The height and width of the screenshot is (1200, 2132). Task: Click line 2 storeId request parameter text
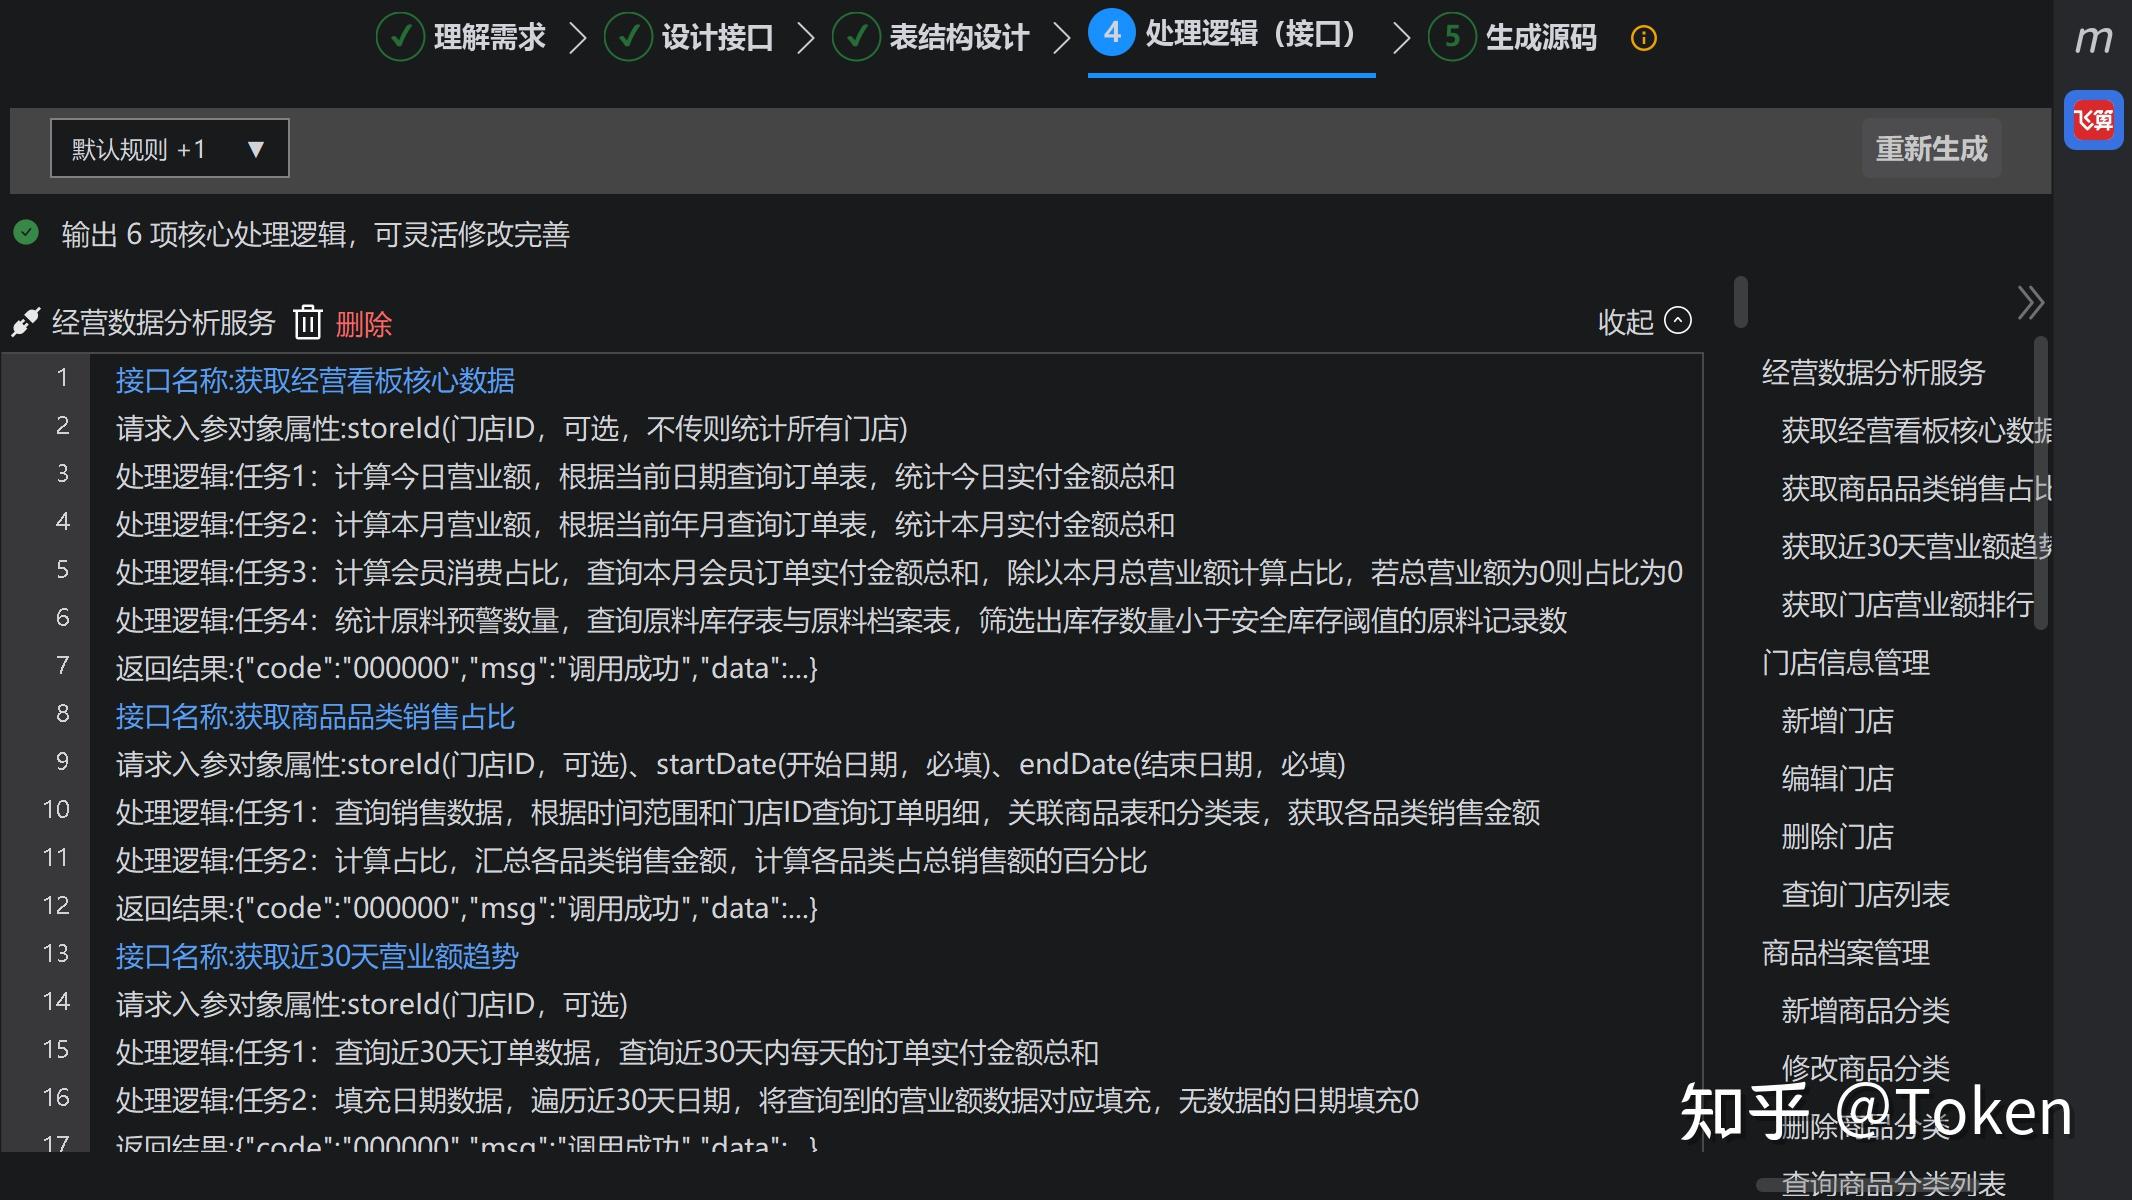512,428
